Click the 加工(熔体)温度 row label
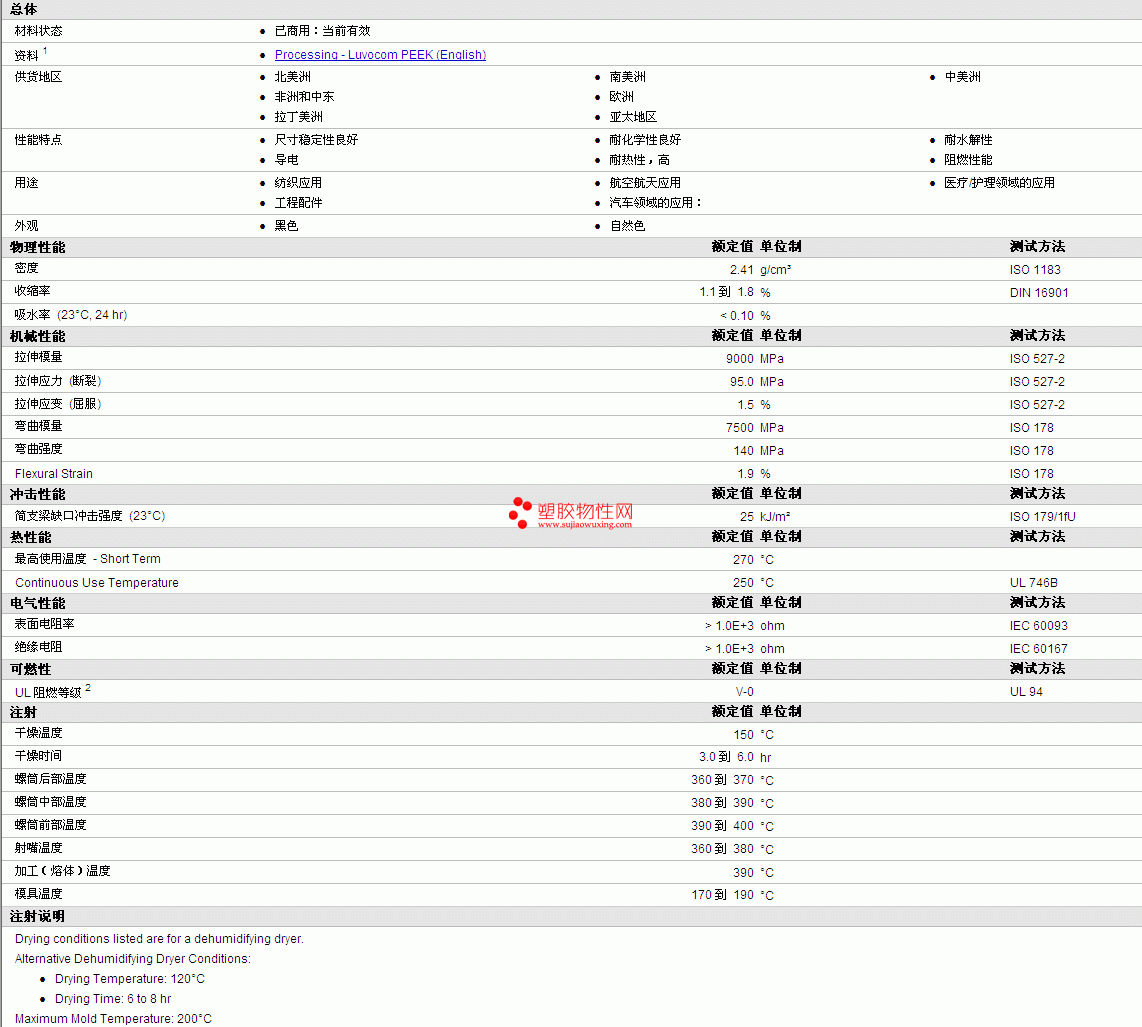 (63, 870)
